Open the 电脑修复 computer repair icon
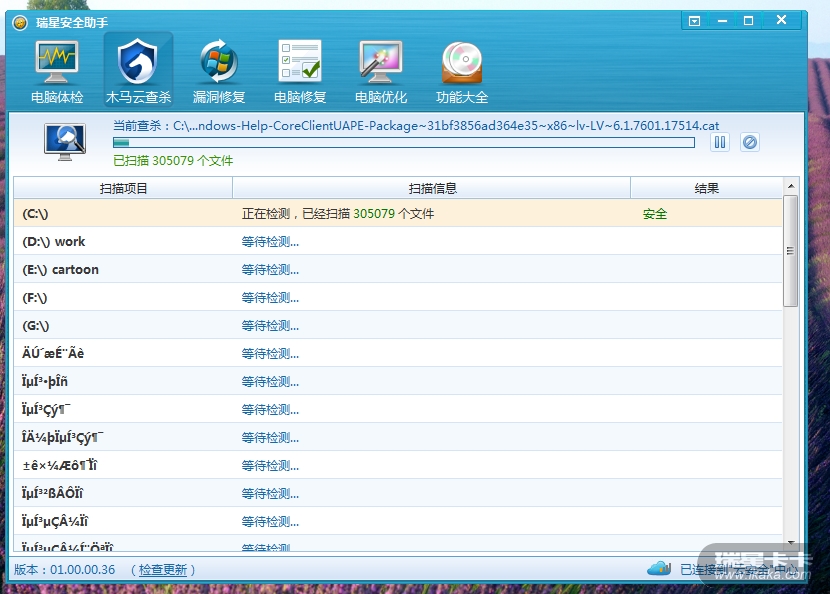This screenshot has width=830, height=594. pyautogui.click(x=300, y=71)
